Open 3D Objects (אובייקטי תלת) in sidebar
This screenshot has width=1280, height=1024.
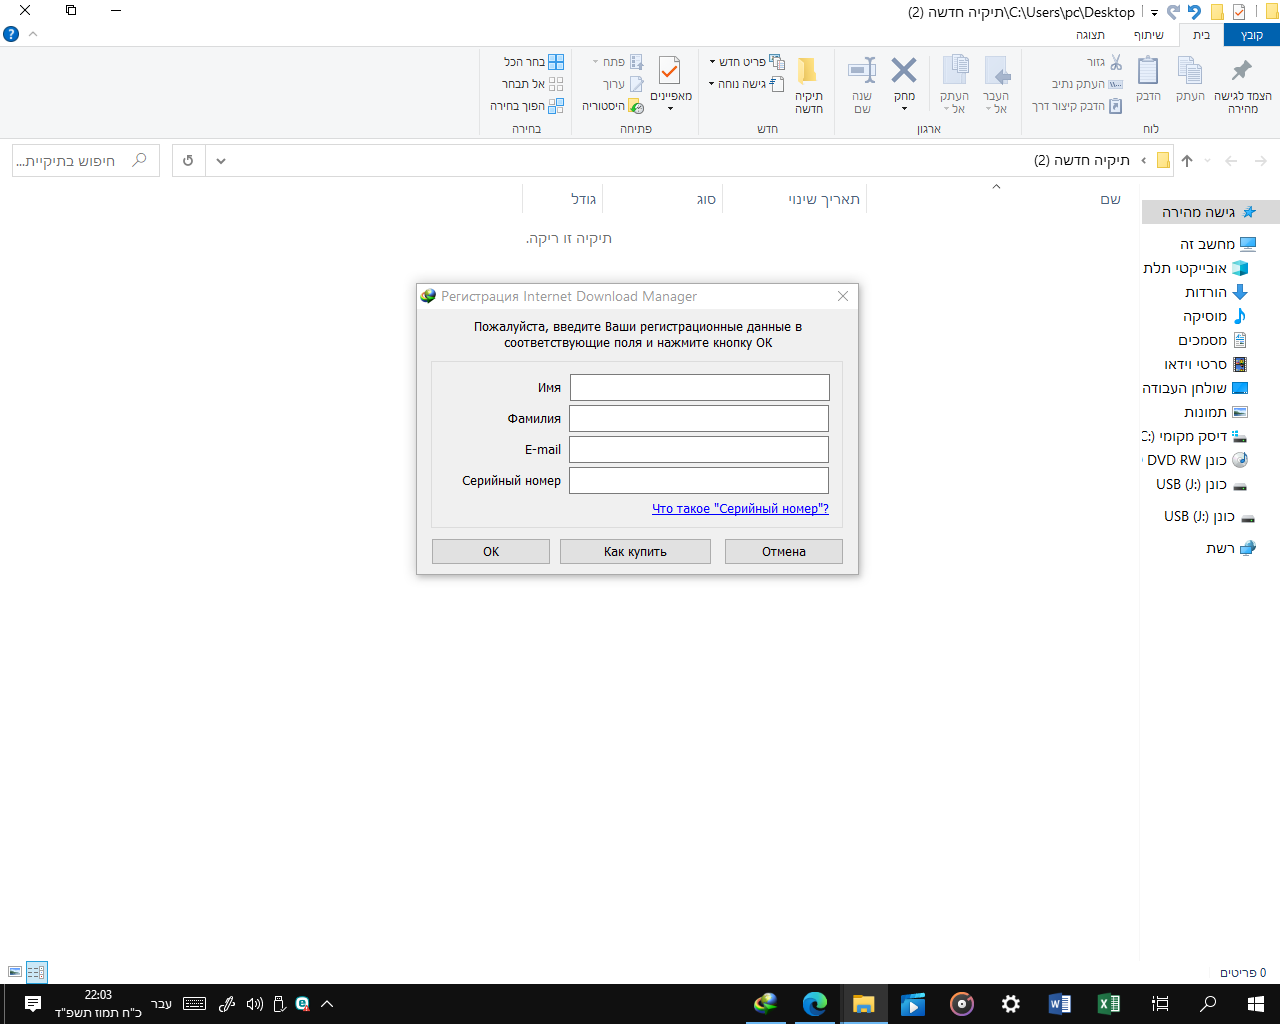1196,268
